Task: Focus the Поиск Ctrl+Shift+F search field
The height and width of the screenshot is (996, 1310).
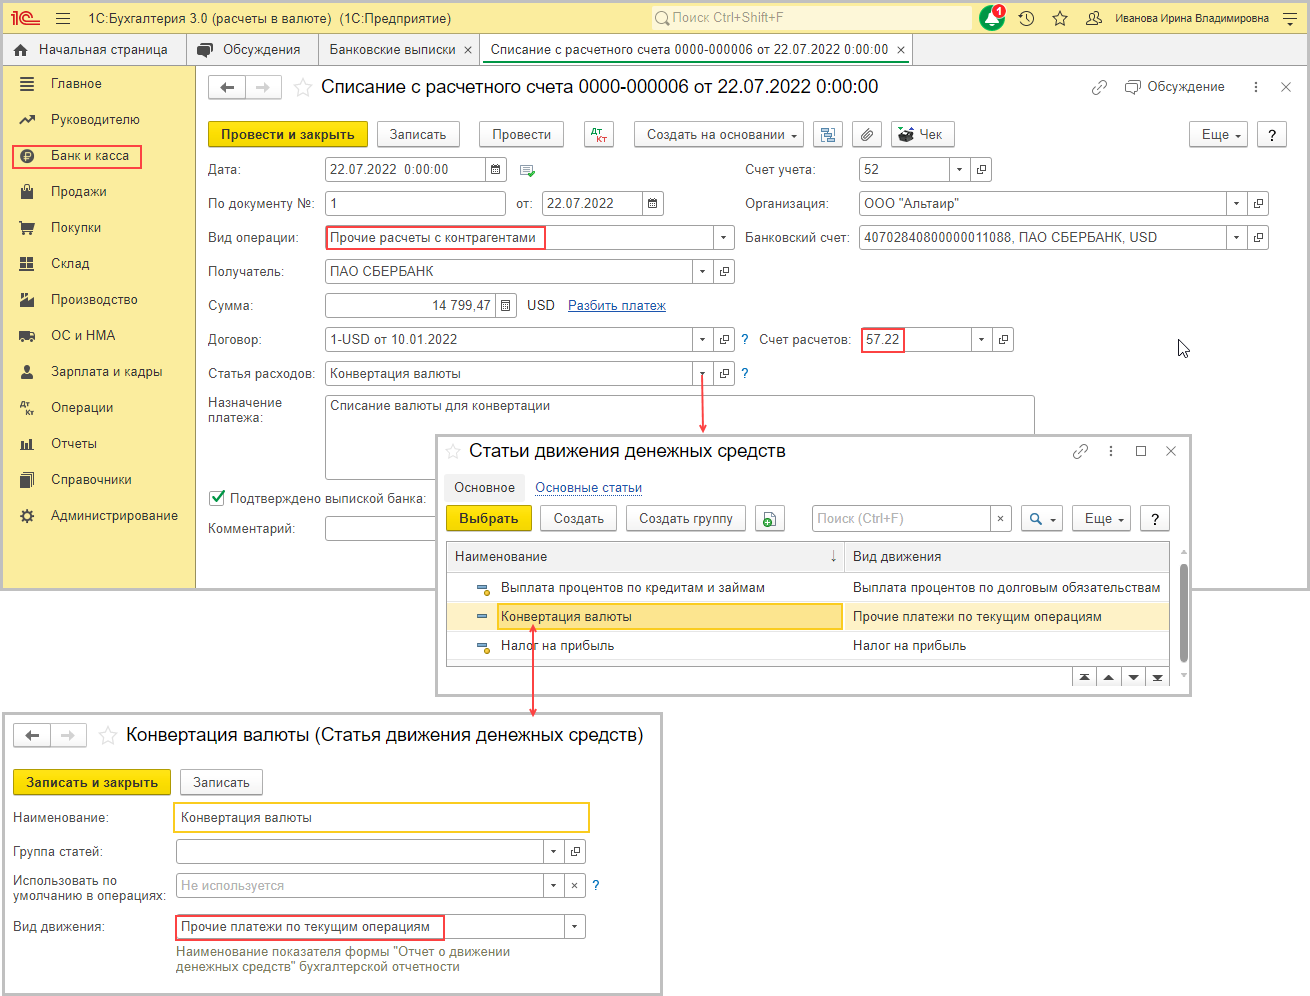Action: (811, 18)
